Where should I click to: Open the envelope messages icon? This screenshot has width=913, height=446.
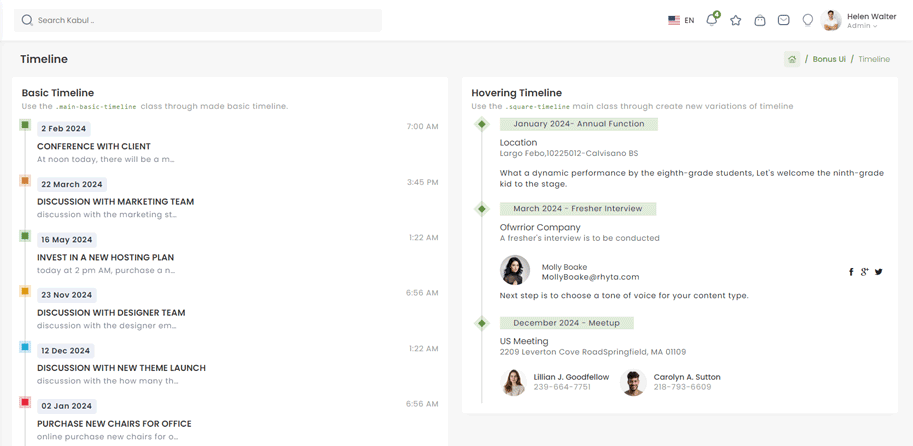784,20
